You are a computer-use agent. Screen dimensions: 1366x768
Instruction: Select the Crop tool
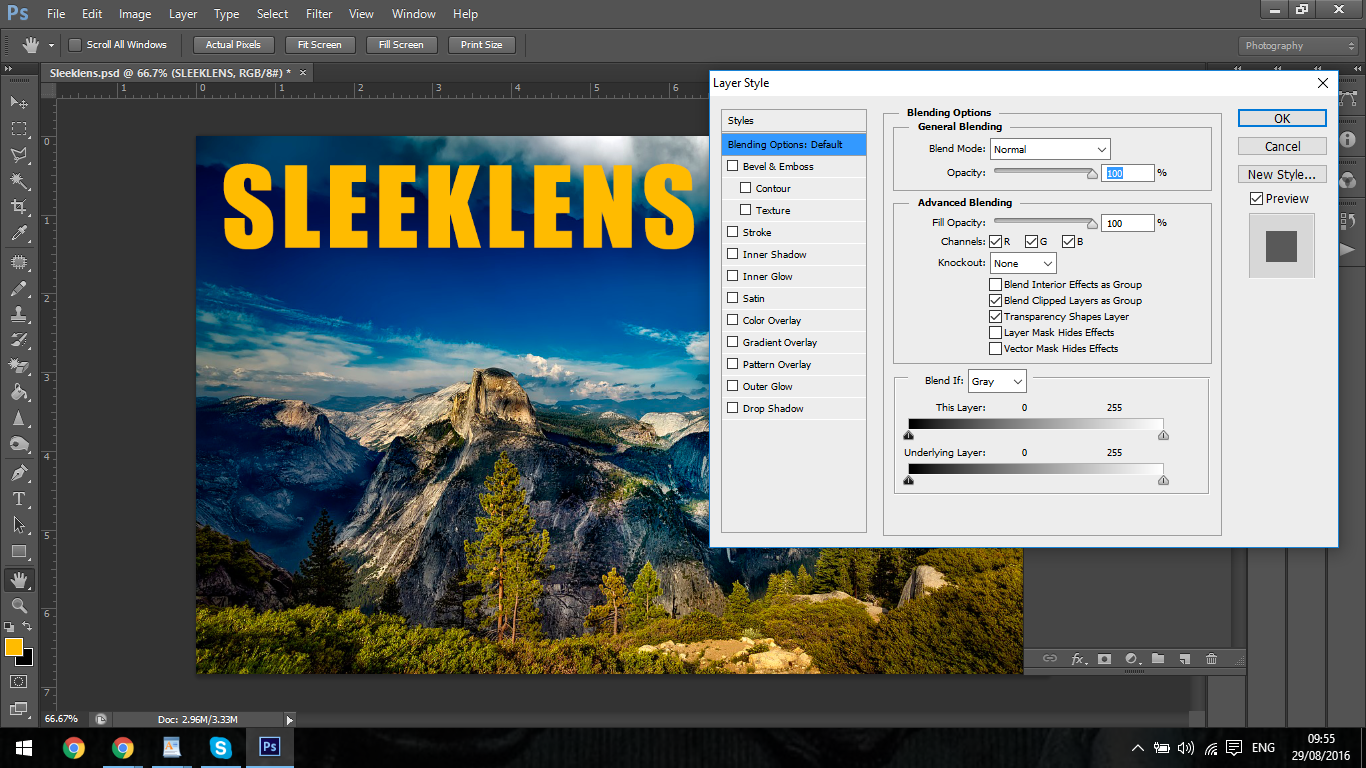tap(19, 207)
